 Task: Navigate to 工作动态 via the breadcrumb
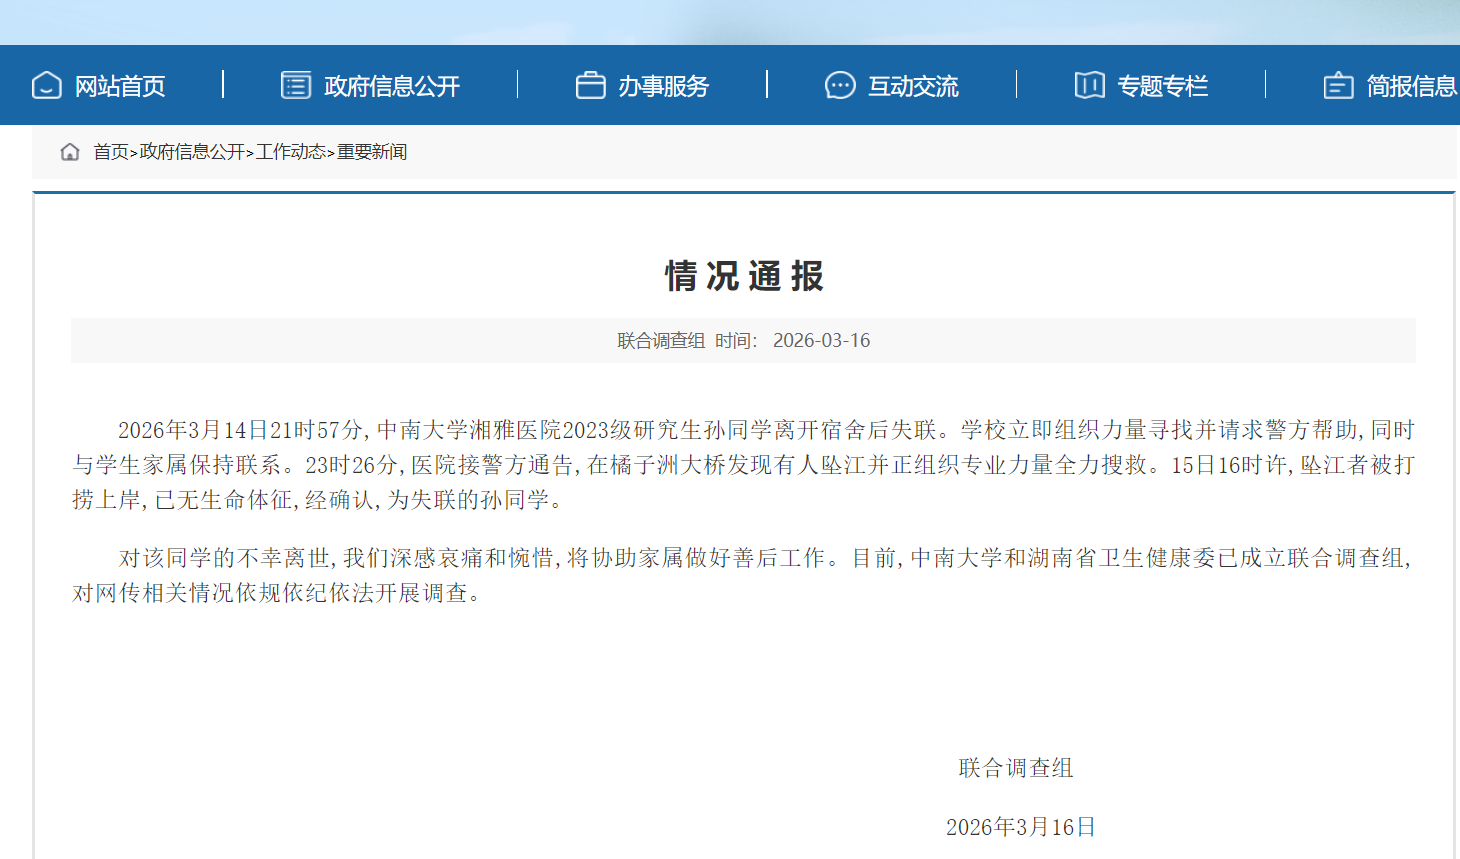[290, 152]
